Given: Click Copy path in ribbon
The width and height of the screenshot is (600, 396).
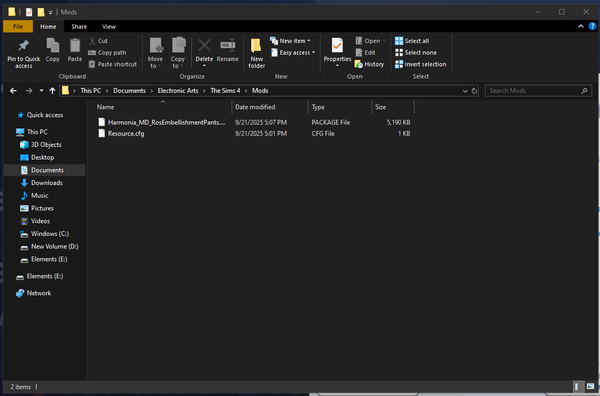Looking at the screenshot, I should [x=107, y=52].
